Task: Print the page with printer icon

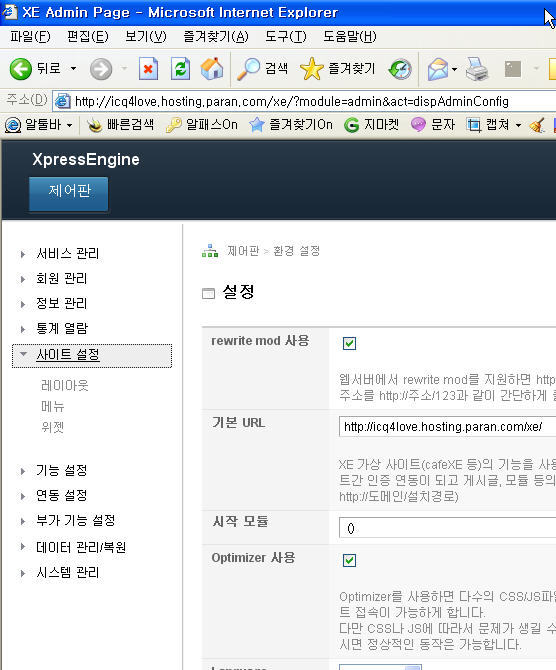Action: tap(477, 69)
